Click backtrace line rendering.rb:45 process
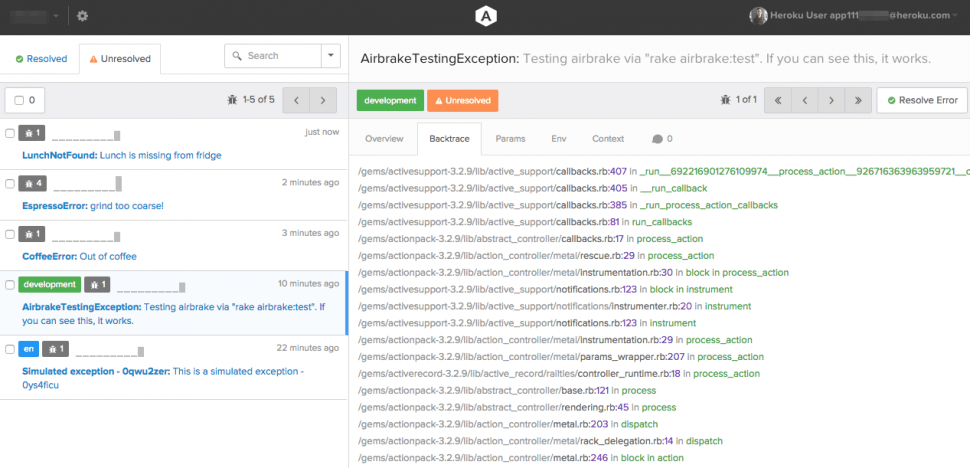Image resolution: width=970 pixels, height=468 pixels. [517, 407]
